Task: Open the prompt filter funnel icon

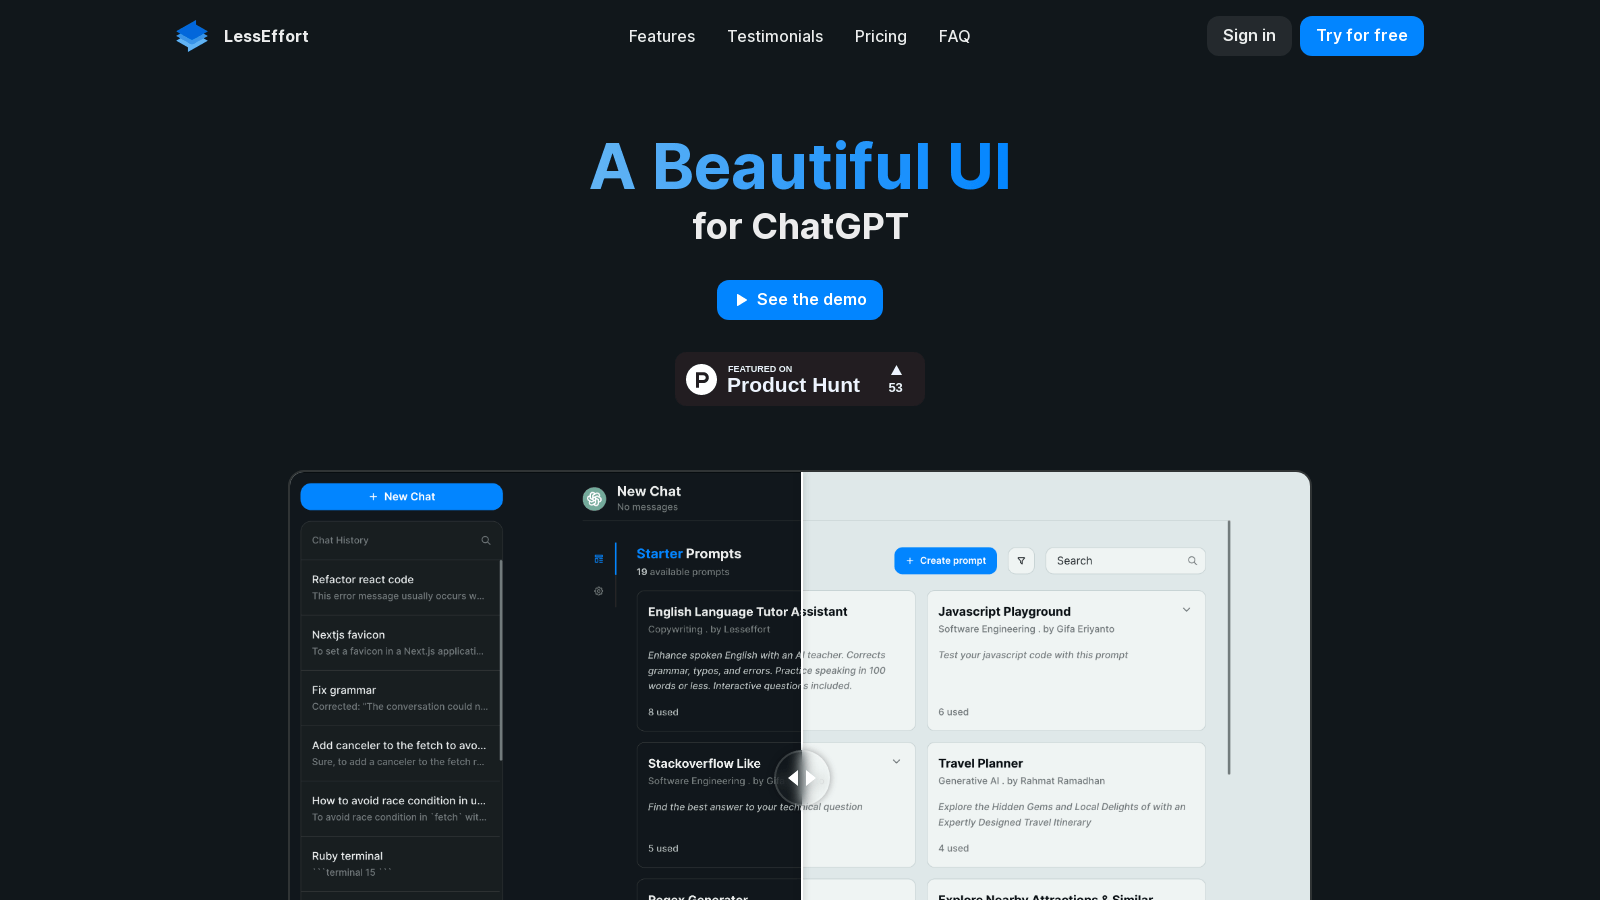Action: click(x=1021, y=561)
